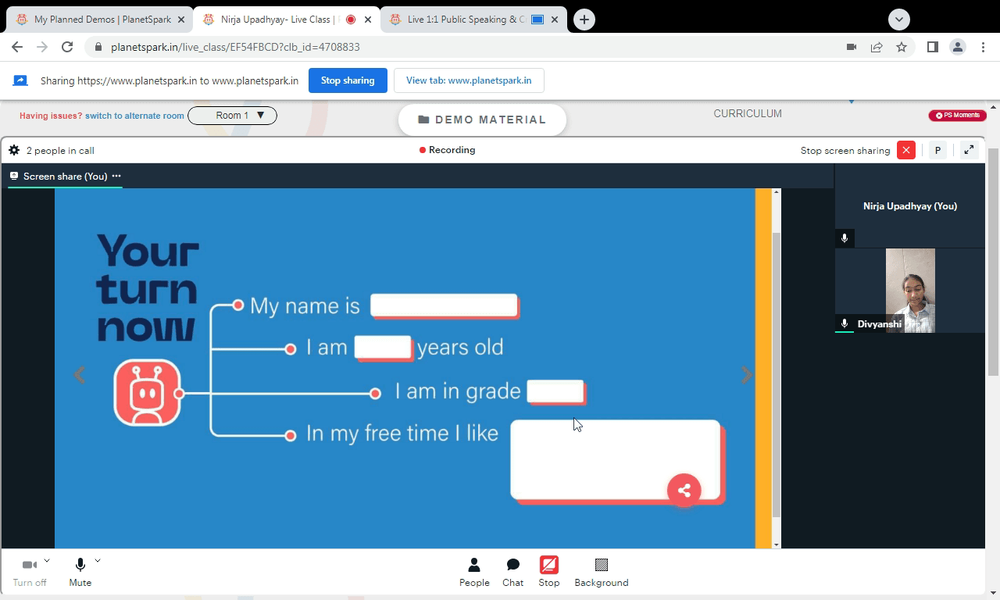The width and height of the screenshot is (1000, 600).
Task: Click the PS Moments badge
Action: (x=957, y=115)
